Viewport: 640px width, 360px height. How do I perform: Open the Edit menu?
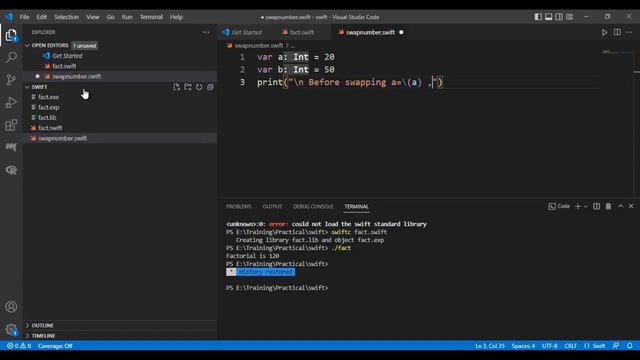(x=42, y=17)
